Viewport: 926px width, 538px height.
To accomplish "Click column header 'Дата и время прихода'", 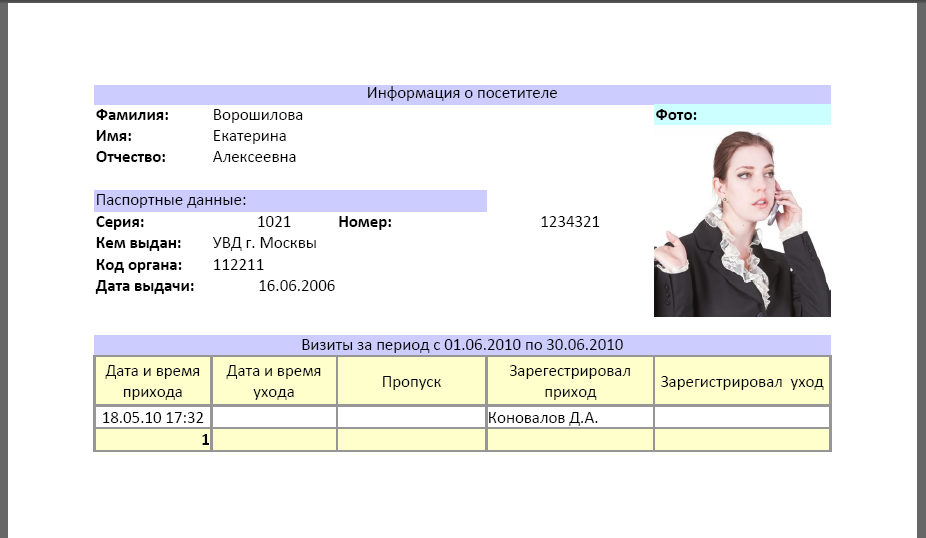I will point(153,382).
